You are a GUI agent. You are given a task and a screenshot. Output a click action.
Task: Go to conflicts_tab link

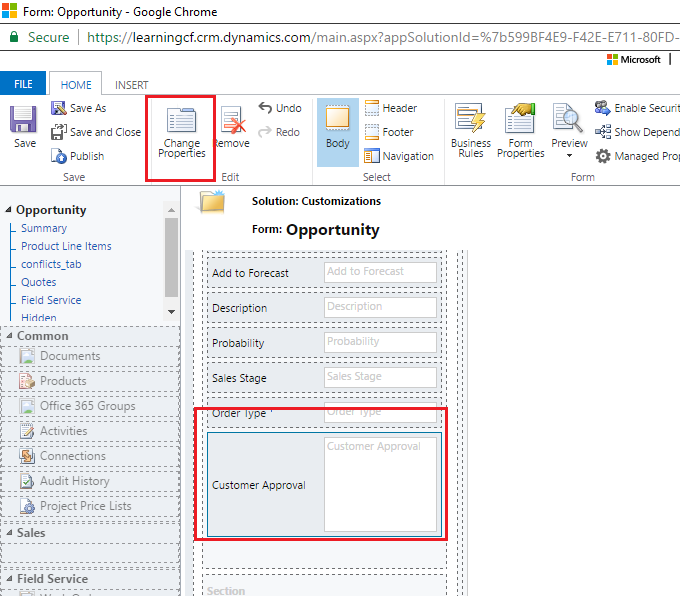coord(51,264)
